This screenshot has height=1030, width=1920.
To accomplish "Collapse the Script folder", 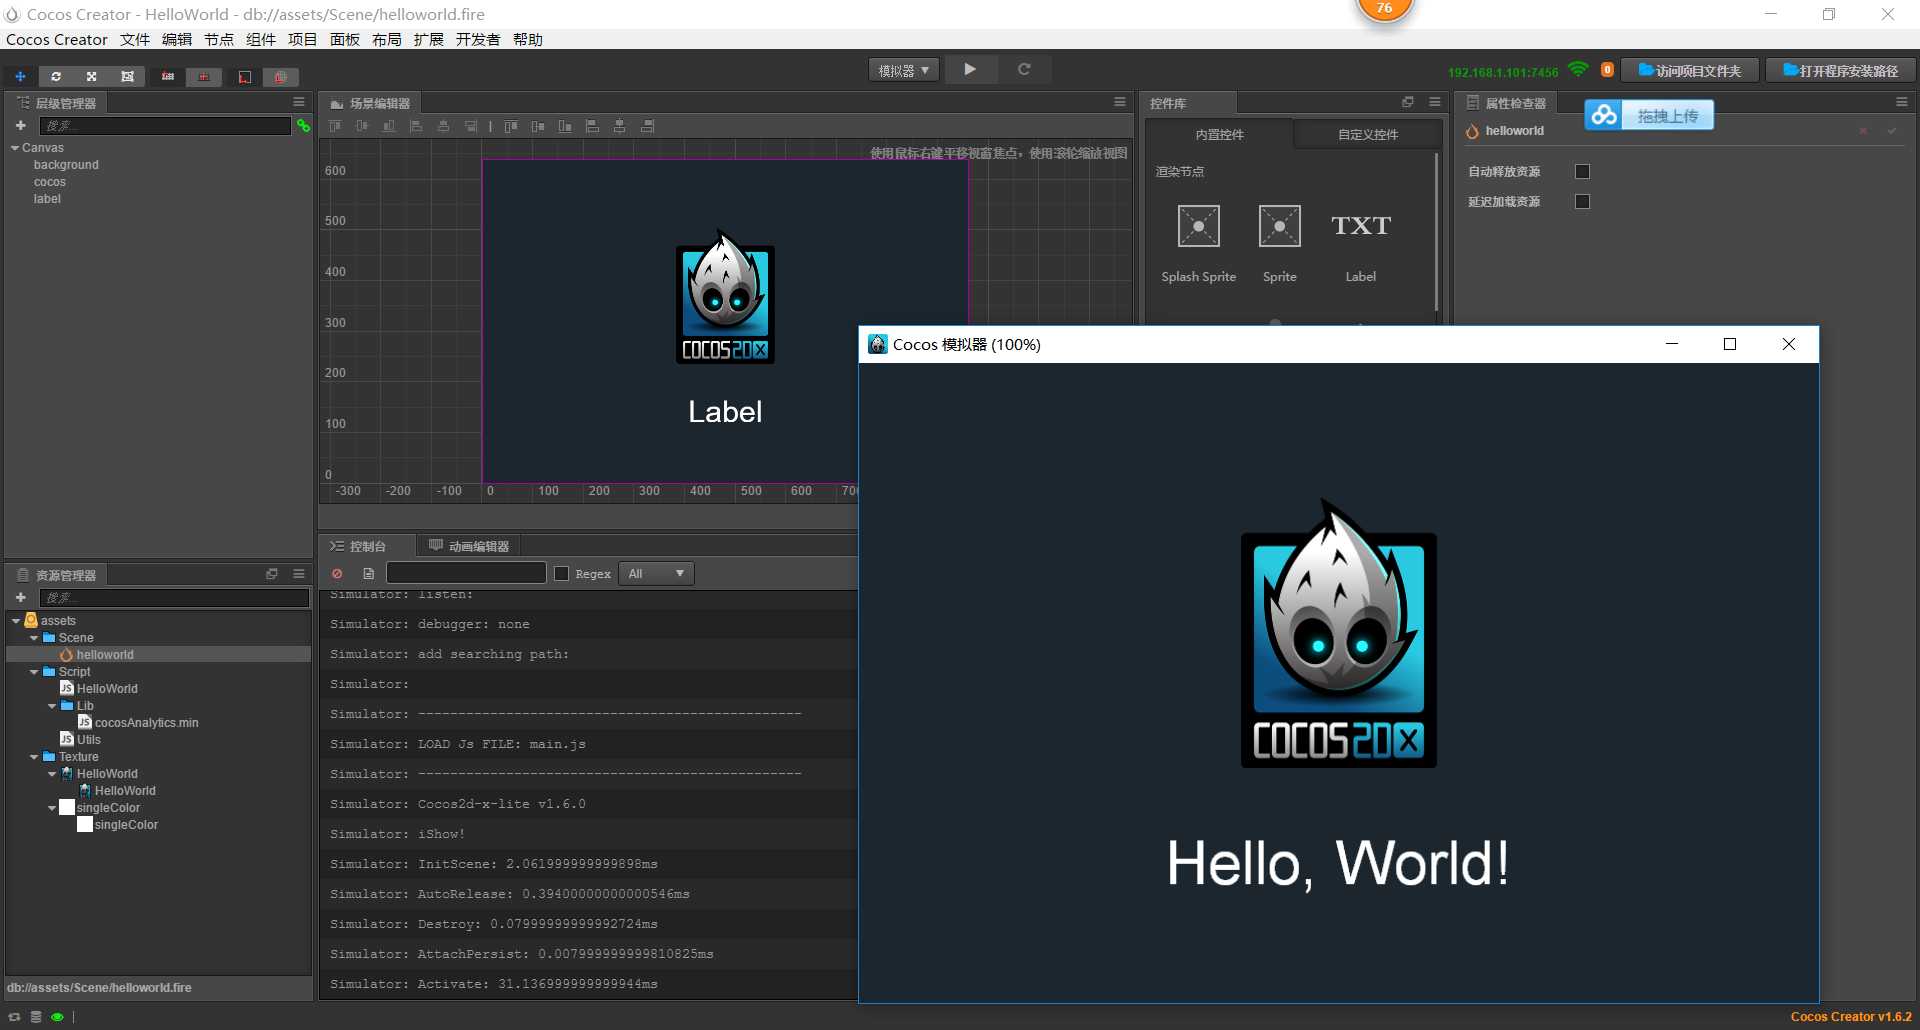I will [x=34, y=672].
